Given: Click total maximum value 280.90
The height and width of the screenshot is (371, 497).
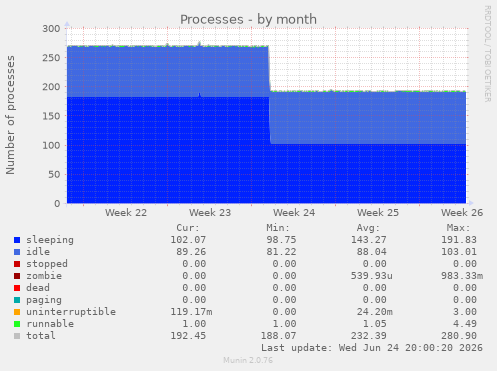Looking at the screenshot, I should click(x=459, y=336).
